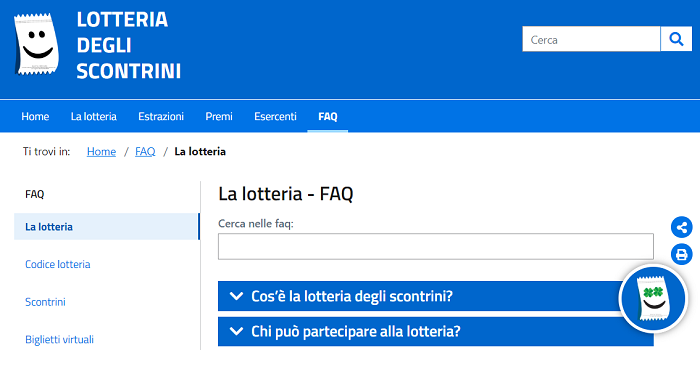700x370 pixels.
Task: Click the smiling receipt logo in the header
Action: 37,44
